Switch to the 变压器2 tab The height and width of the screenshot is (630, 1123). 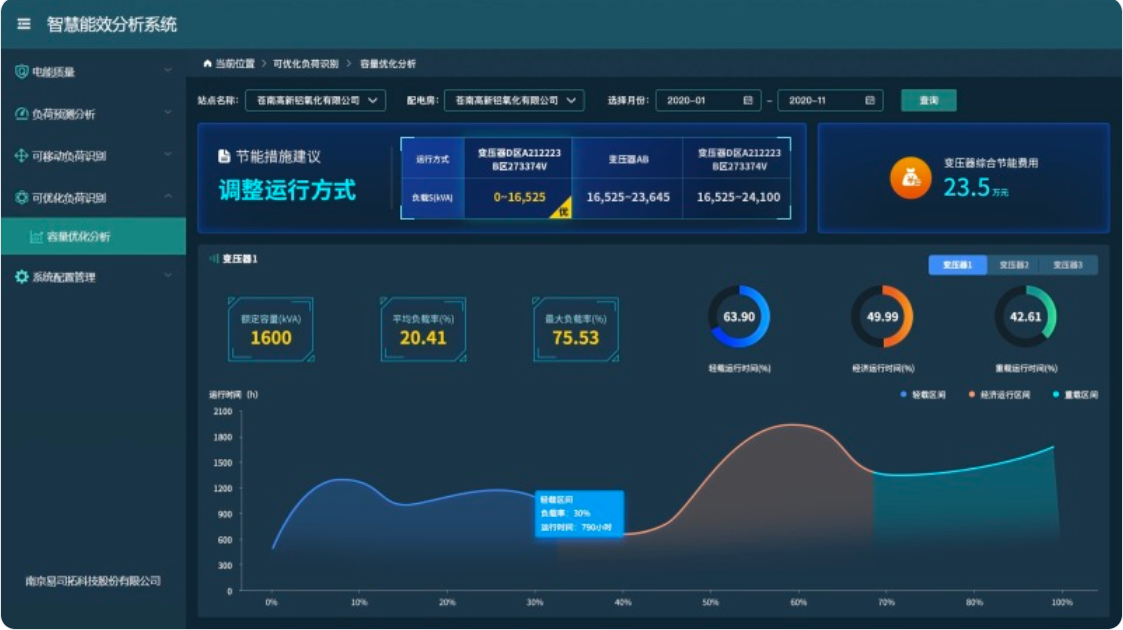tap(1013, 265)
